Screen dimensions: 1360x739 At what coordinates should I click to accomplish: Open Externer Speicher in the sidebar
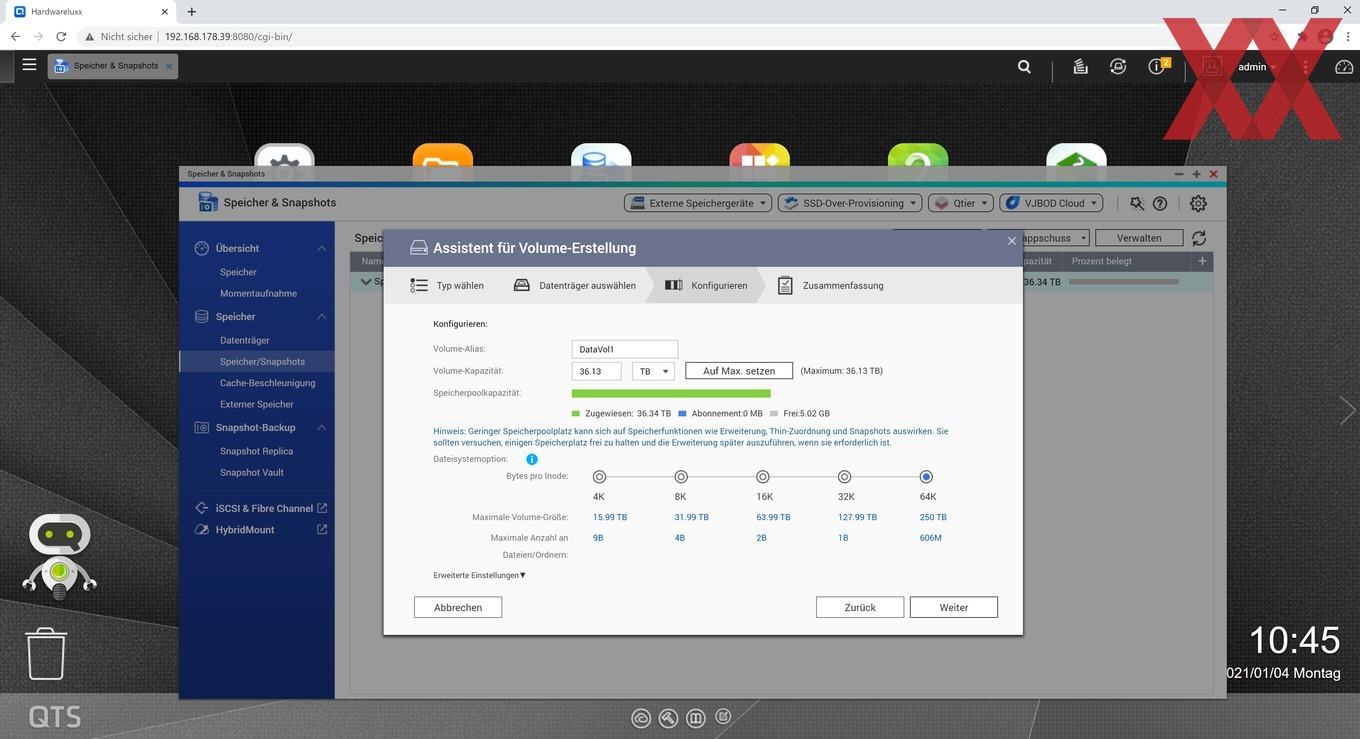[x=257, y=404]
